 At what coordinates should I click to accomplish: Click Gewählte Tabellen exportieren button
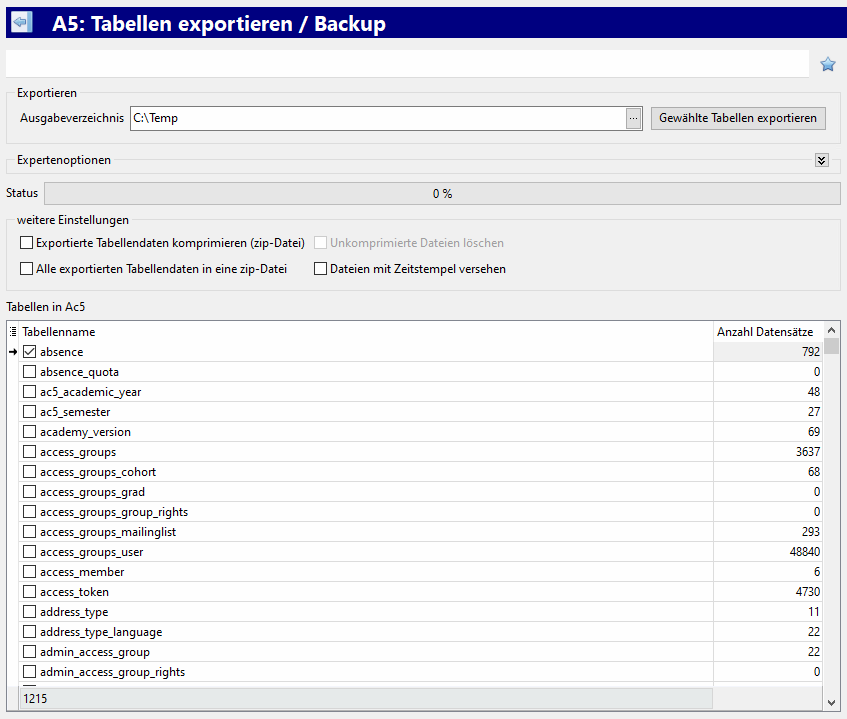pos(739,118)
